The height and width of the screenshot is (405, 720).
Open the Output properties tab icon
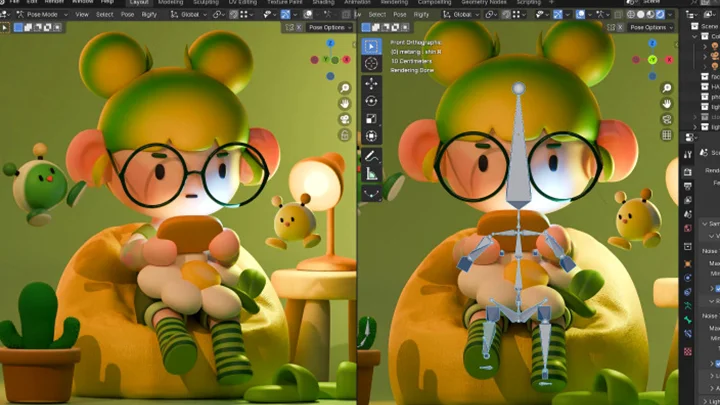687,186
